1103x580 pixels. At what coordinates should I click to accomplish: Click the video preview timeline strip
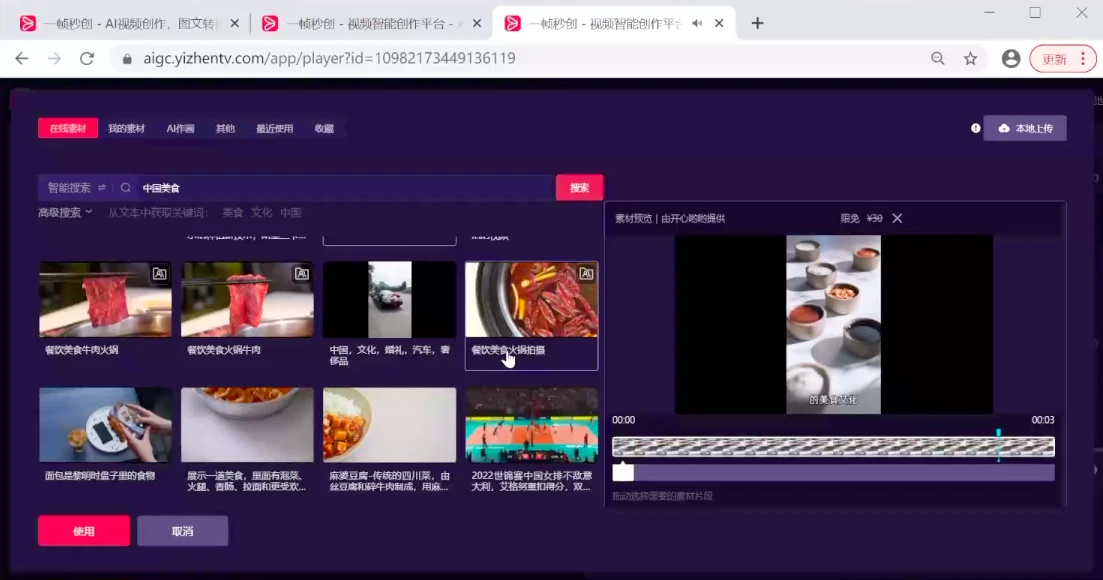point(833,446)
